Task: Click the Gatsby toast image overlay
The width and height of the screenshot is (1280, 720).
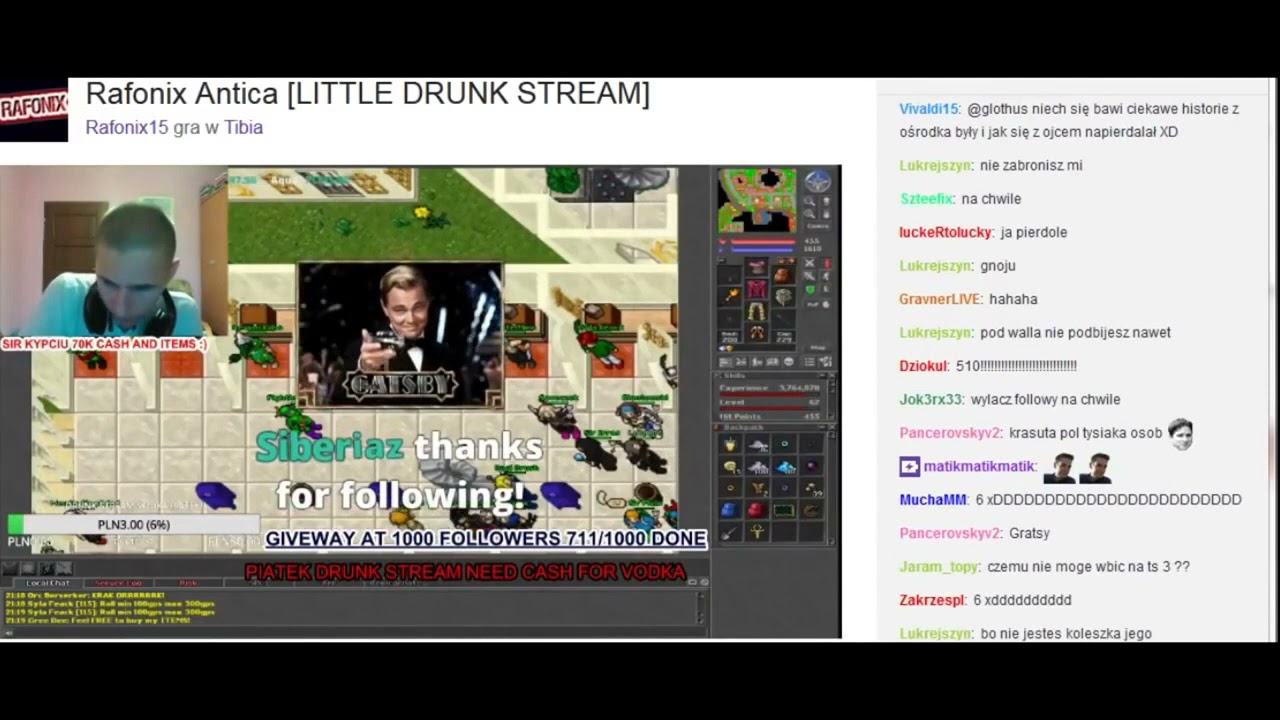Action: [x=401, y=335]
